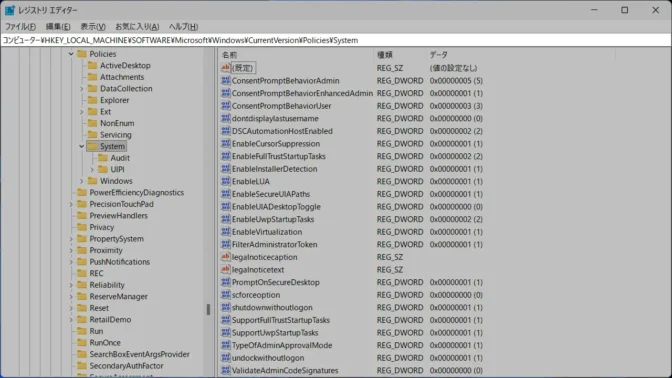
Task: Click the folder icon of the Audit key
Action: point(103,158)
